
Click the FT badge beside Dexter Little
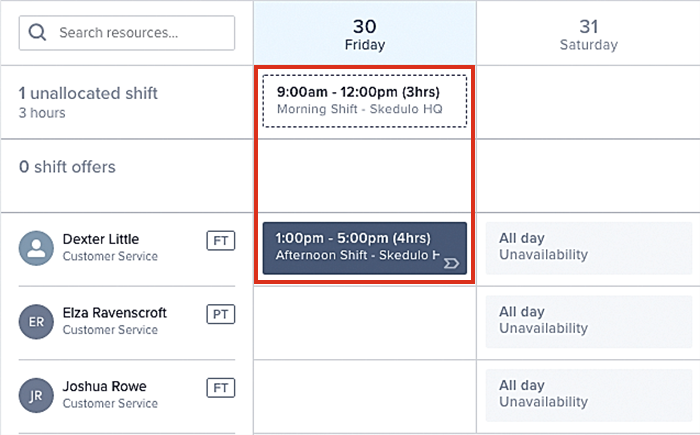point(220,240)
